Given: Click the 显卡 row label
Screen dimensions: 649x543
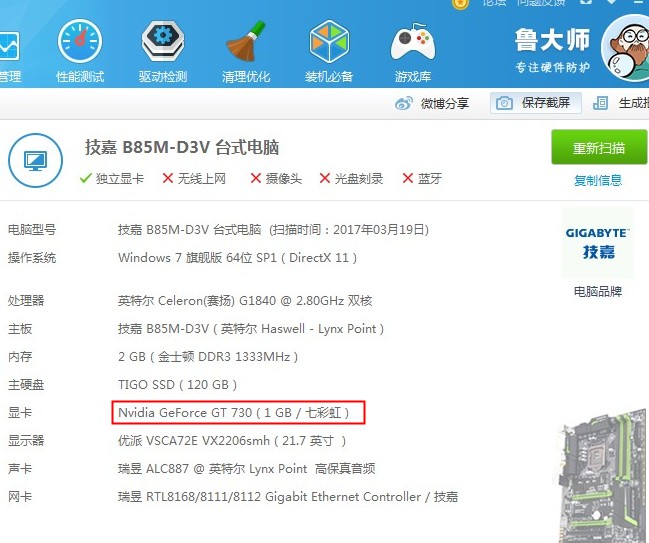Looking at the screenshot, I should pos(20,413).
